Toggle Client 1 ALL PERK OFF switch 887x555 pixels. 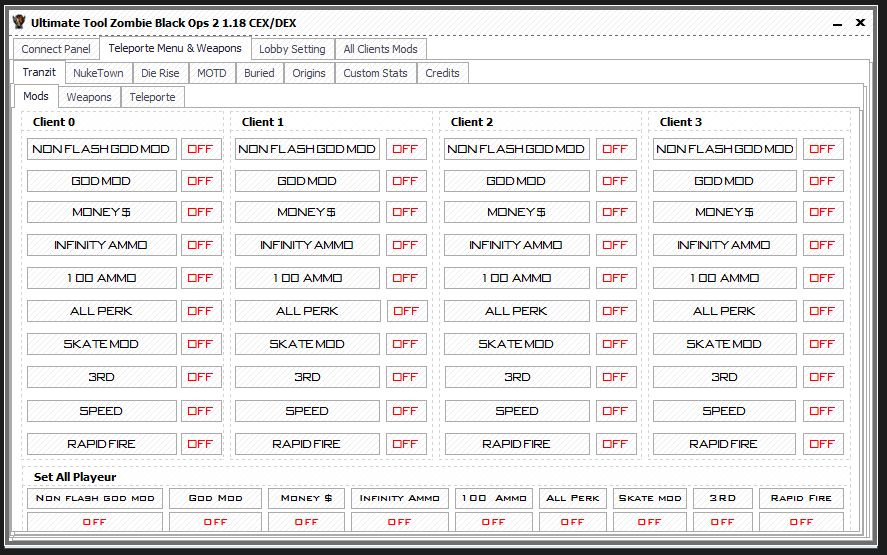point(406,311)
